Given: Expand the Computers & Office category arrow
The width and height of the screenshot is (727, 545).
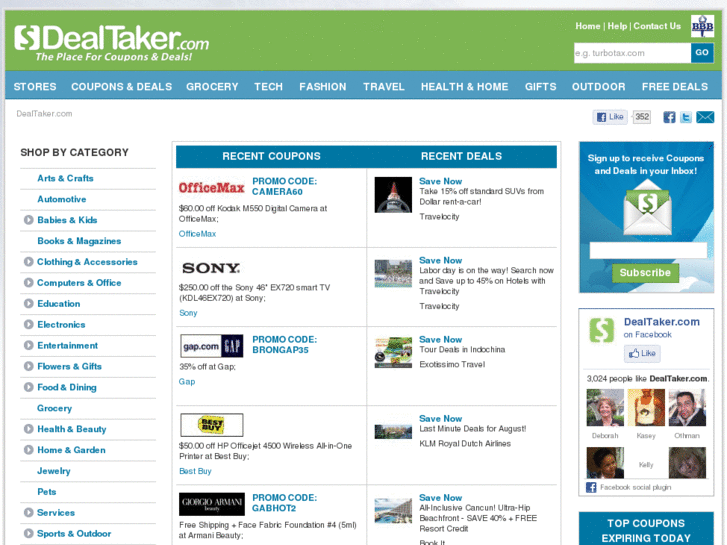Looking at the screenshot, I should pos(29,282).
